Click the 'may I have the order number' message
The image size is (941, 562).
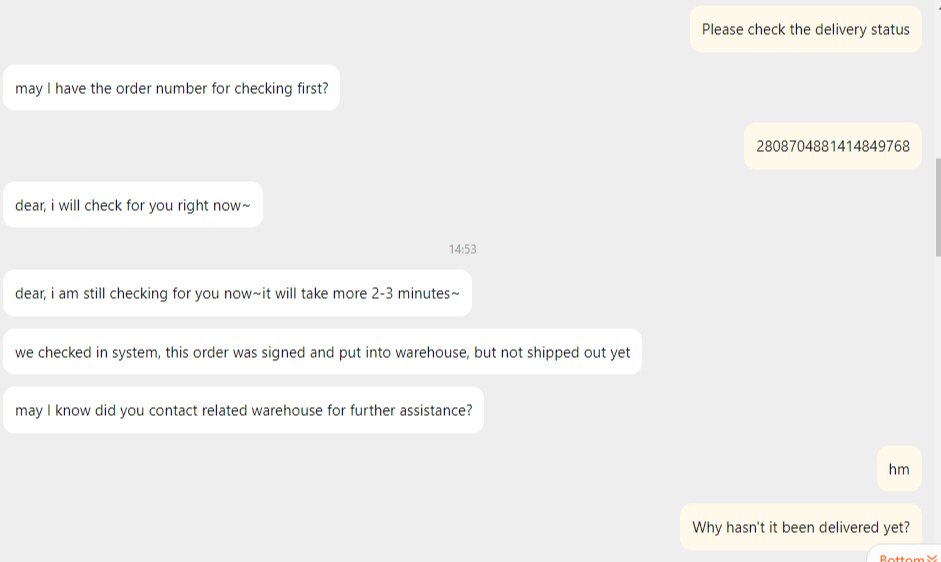point(171,88)
